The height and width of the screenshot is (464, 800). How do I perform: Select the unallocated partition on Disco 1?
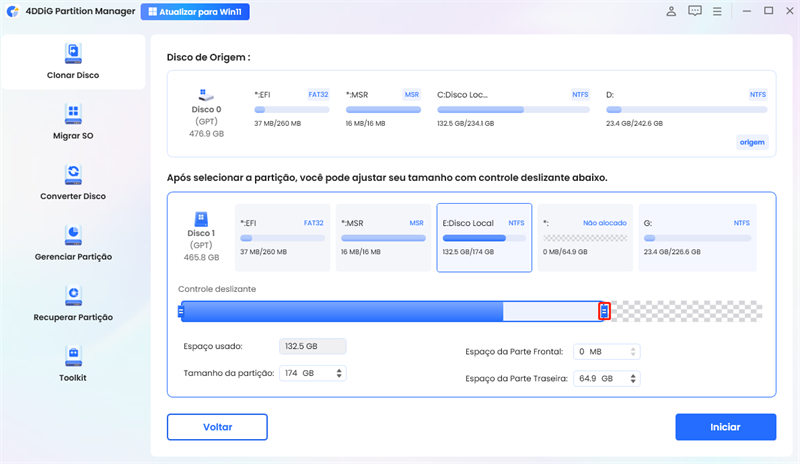[582, 240]
